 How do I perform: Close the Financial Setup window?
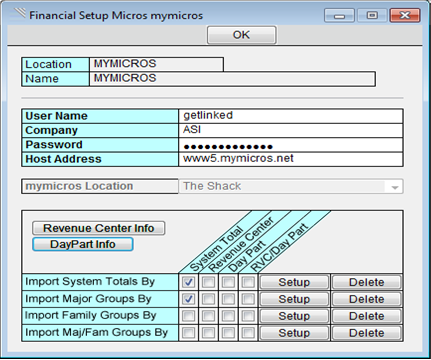click(405, 16)
